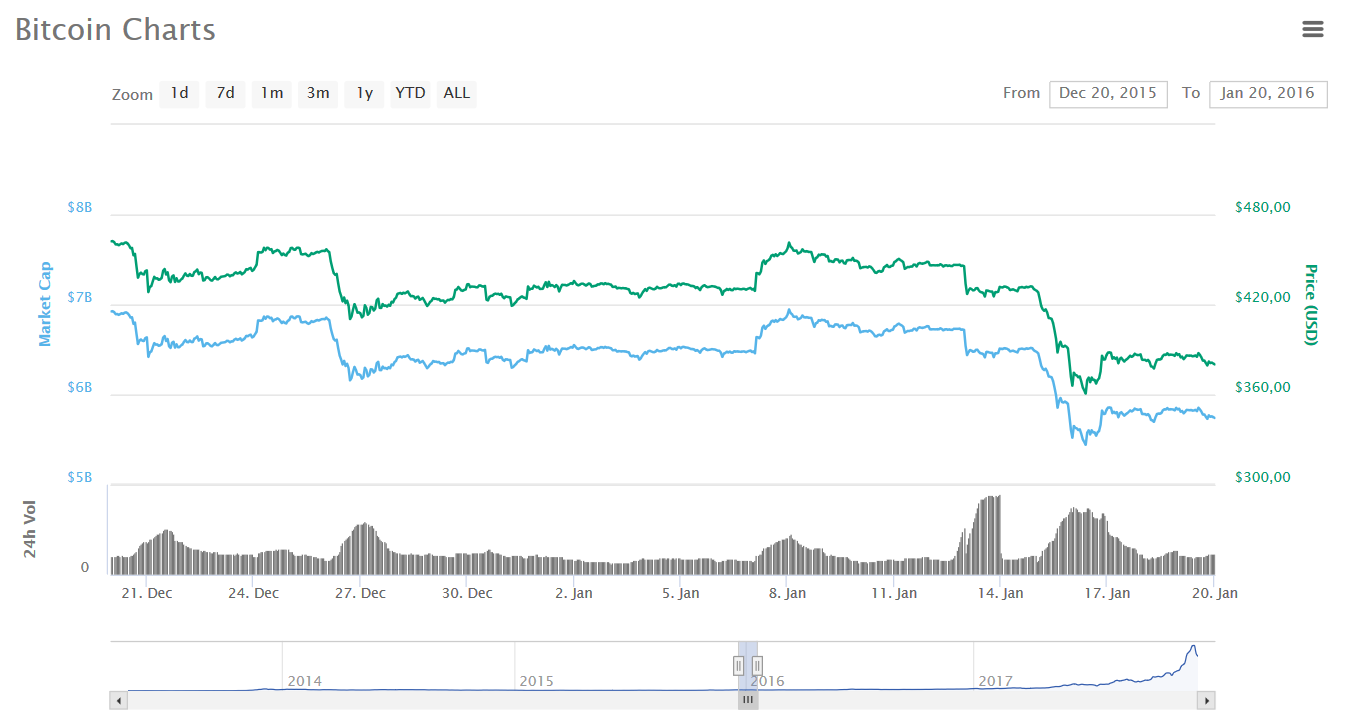Viewport: 1349px width, 713px height.
Task: Click the $300,00 price axis label
Action: 1263,477
